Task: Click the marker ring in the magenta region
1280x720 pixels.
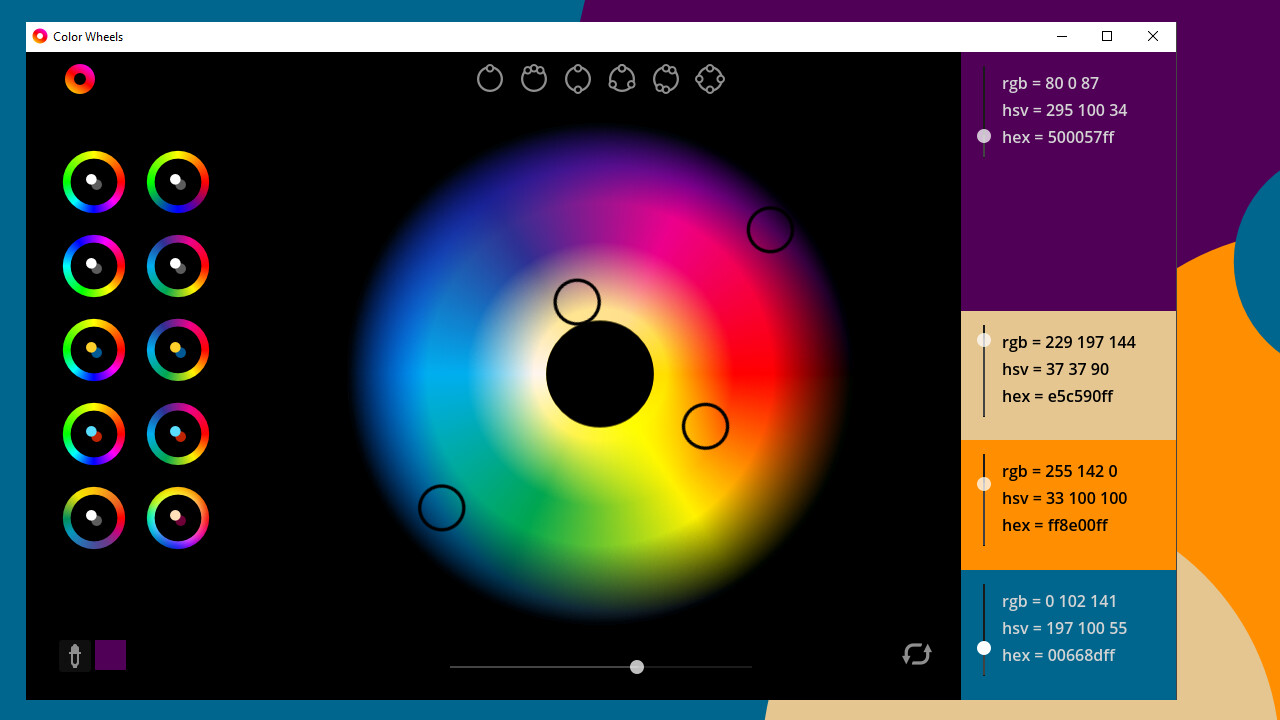Action: (x=770, y=229)
